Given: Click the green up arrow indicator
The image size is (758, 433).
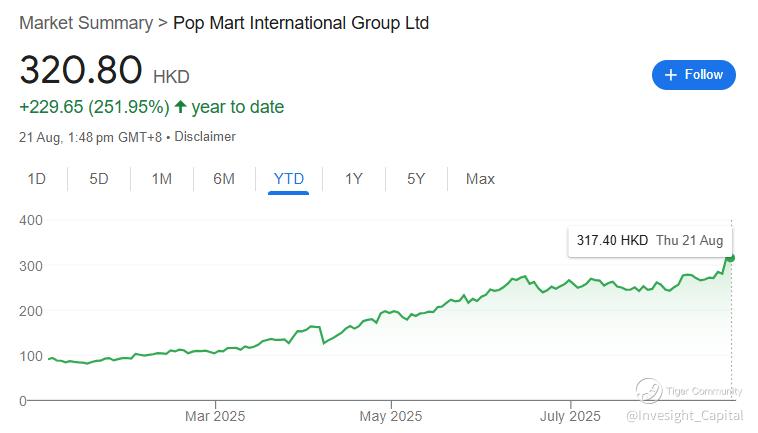Looking at the screenshot, I should click(180, 107).
